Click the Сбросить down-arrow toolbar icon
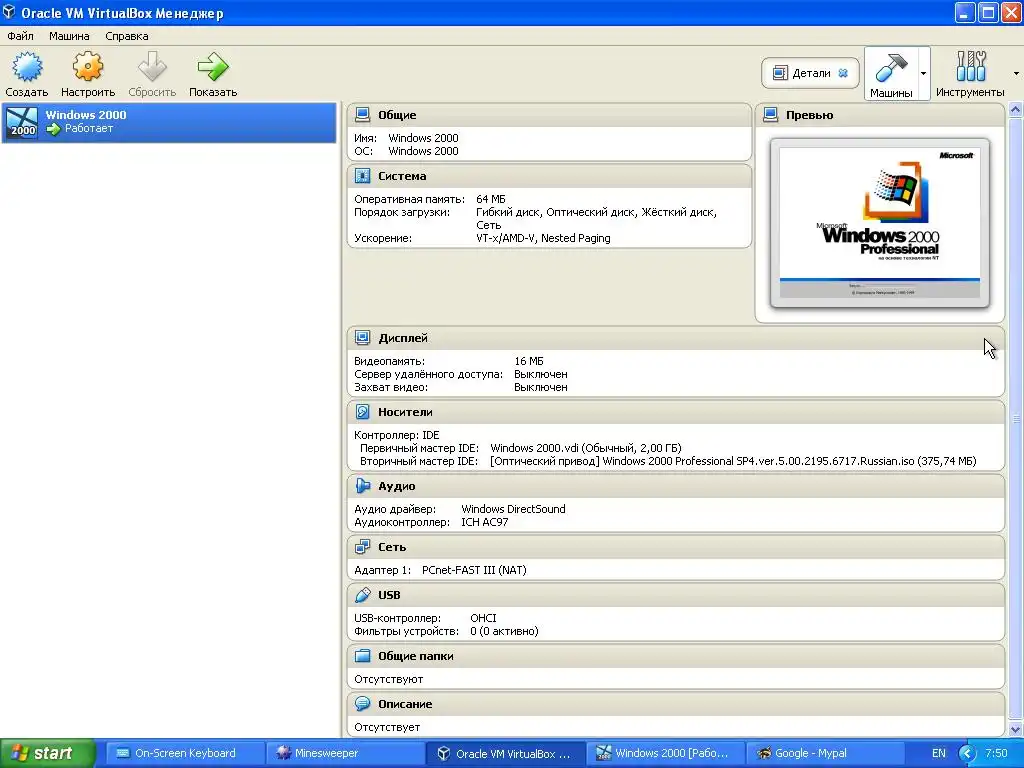The image size is (1024, 768). click(x=152, y=67)
